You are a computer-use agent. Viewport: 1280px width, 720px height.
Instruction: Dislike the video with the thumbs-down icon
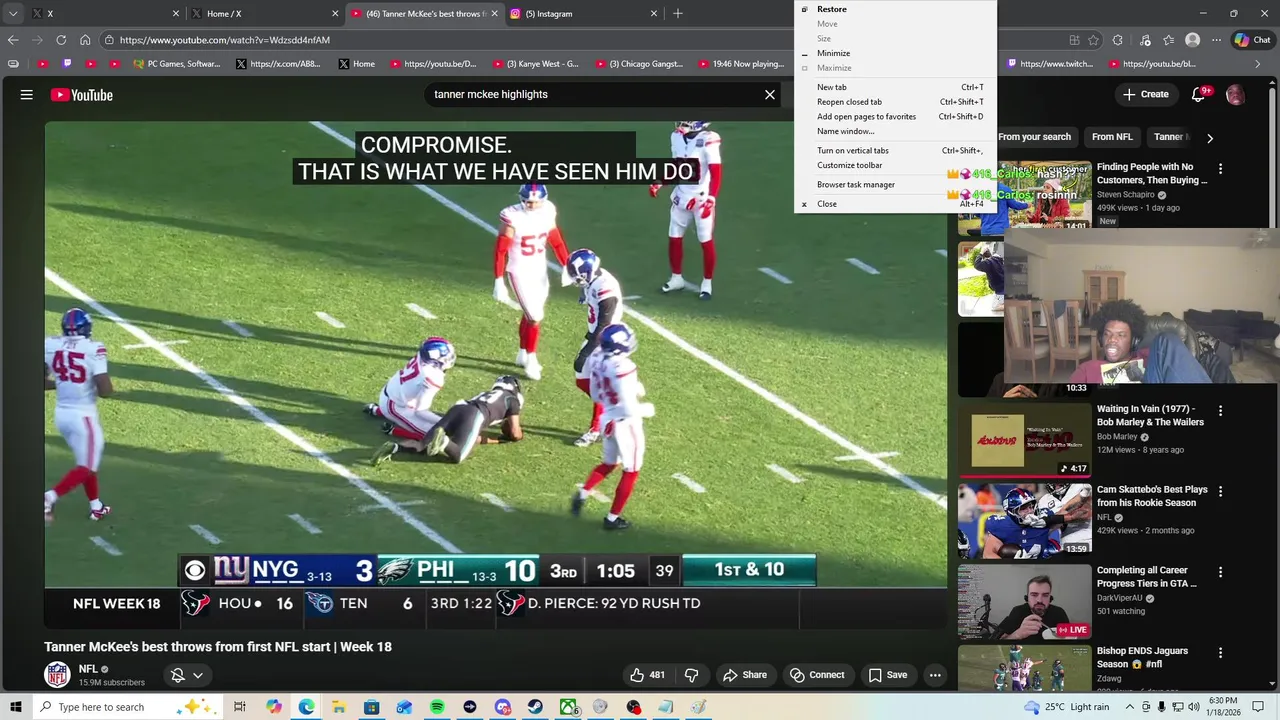pos(691,675)
